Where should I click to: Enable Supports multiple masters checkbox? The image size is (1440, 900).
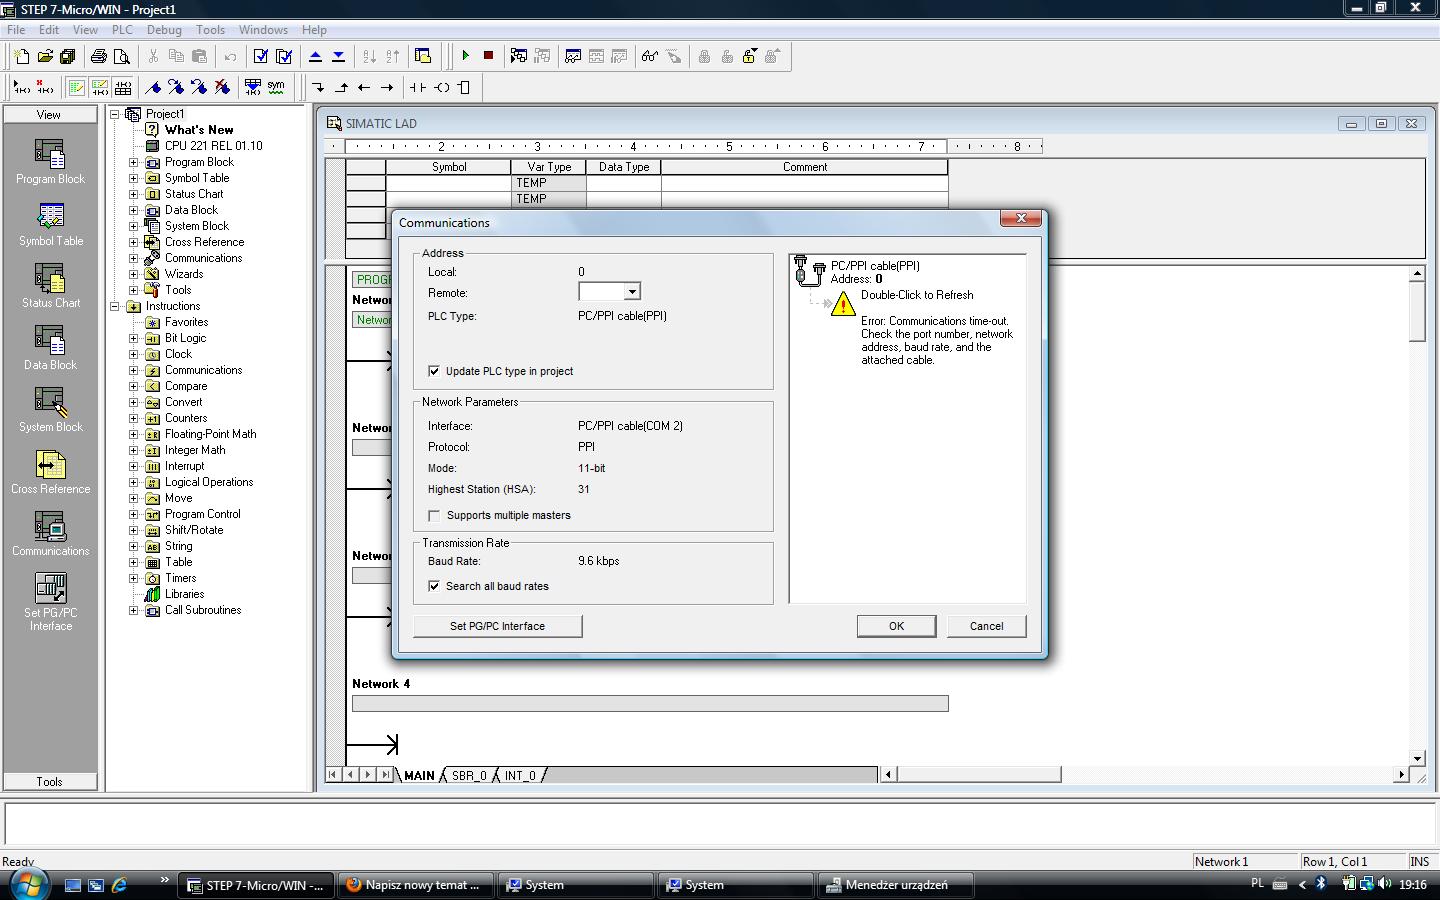click(434, 516)
